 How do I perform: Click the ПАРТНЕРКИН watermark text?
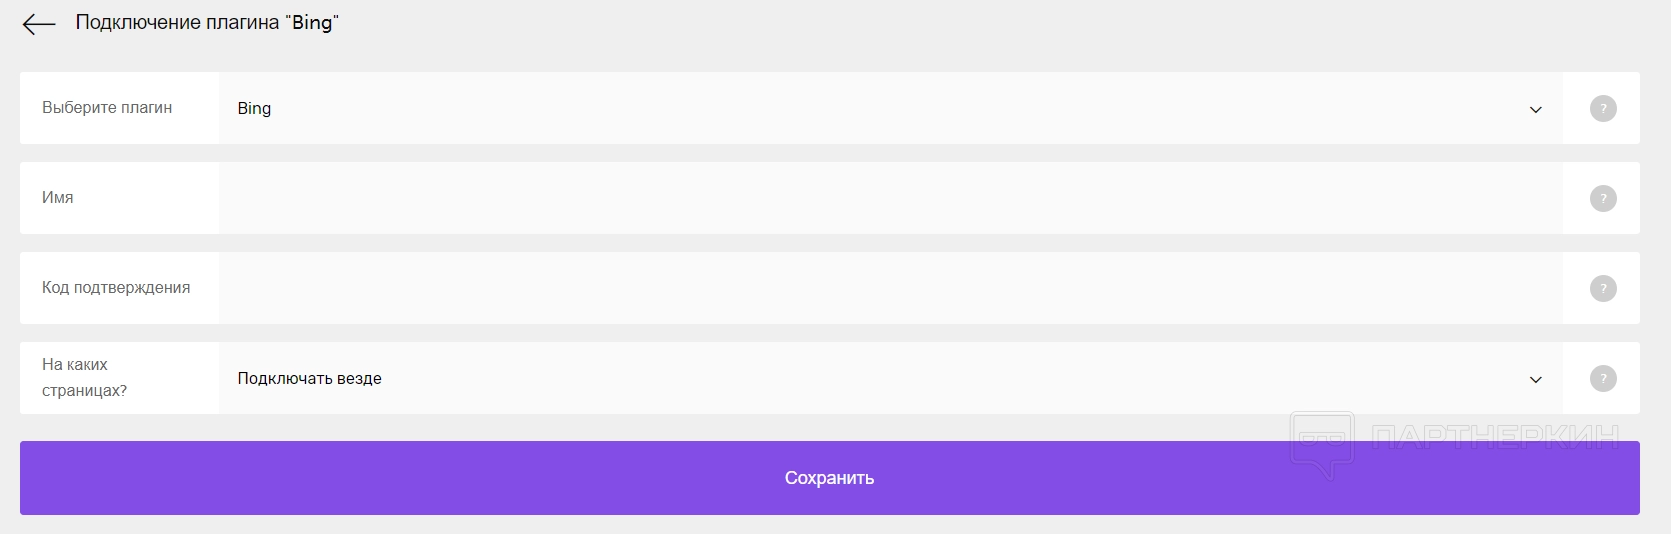click(1494, 437)
